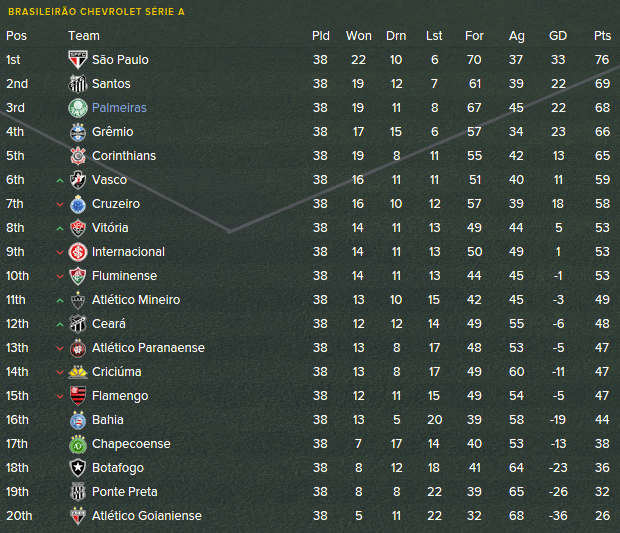620x533 pixels.
Task: Click the São Paulo club crest
Action: 77,60
